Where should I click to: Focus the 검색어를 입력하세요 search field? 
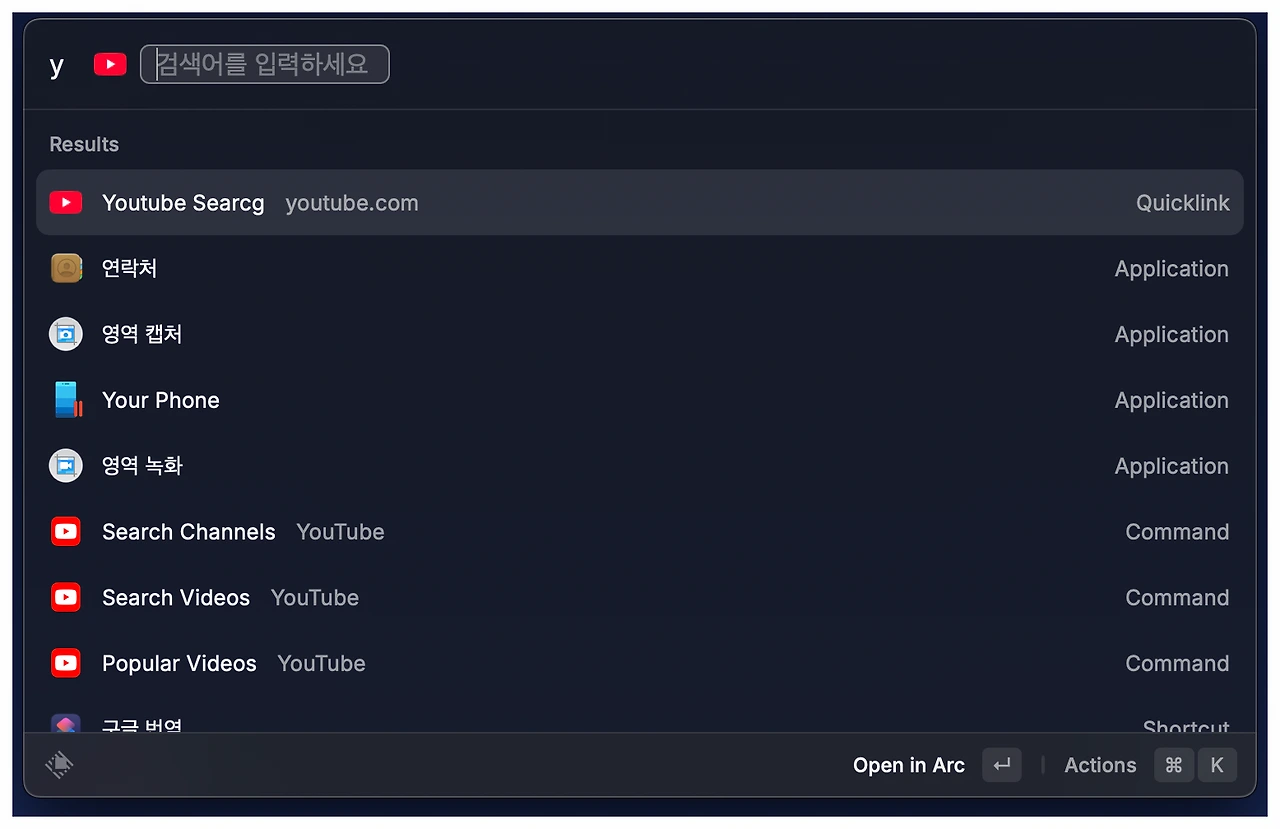[x=265, y=65]
